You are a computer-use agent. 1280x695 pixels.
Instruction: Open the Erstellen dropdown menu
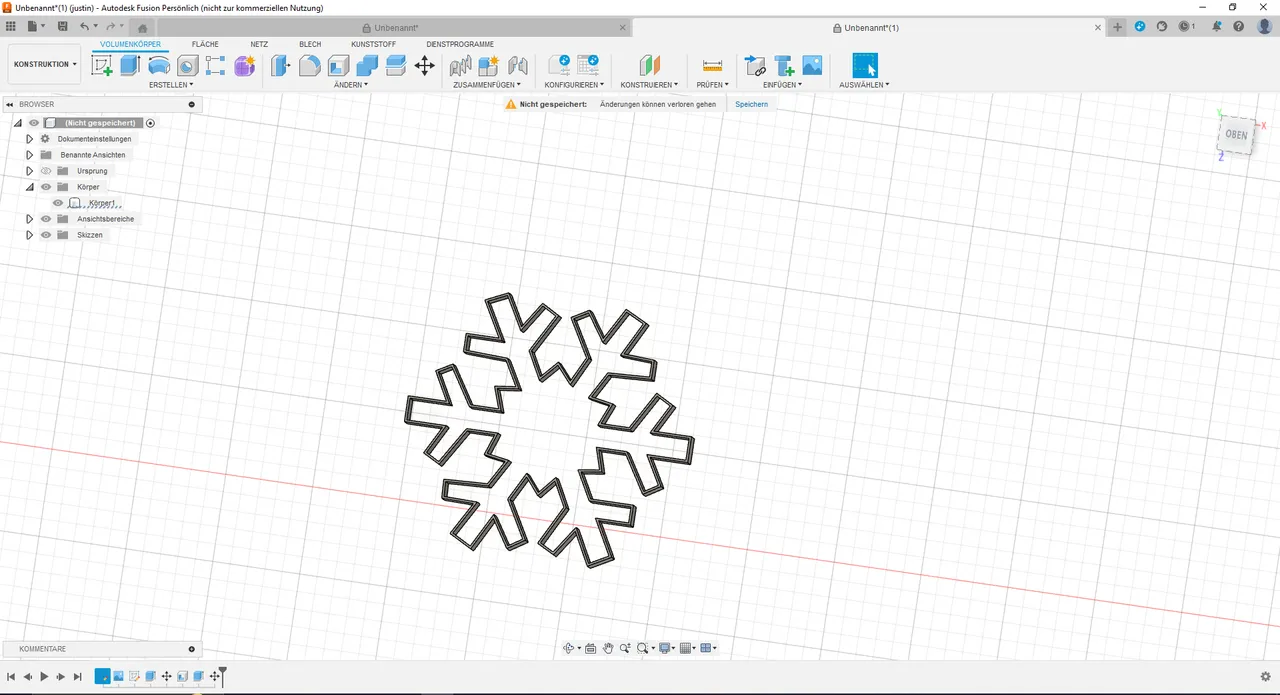(x=171, y=85)
